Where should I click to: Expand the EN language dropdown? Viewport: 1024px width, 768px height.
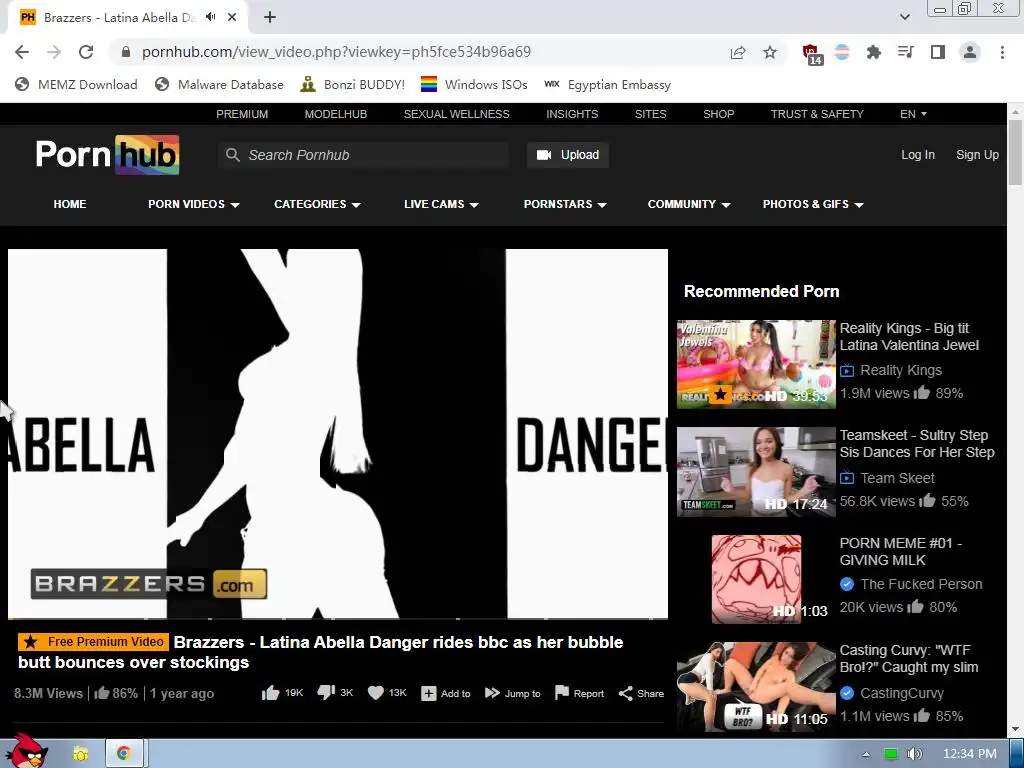click(x=913, y=114)
